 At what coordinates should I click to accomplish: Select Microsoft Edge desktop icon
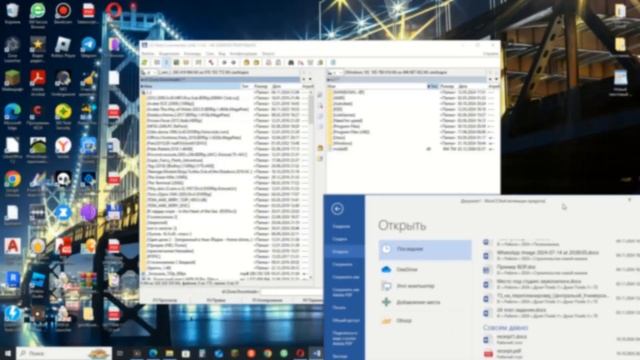point(12,115)
